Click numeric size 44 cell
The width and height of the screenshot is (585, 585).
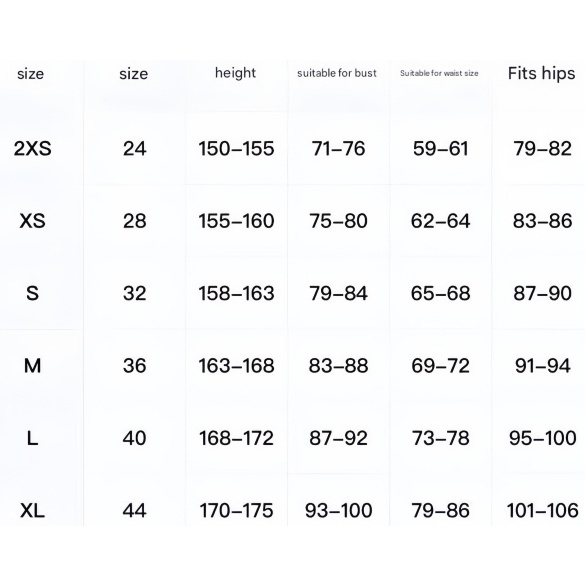point(135,510)
